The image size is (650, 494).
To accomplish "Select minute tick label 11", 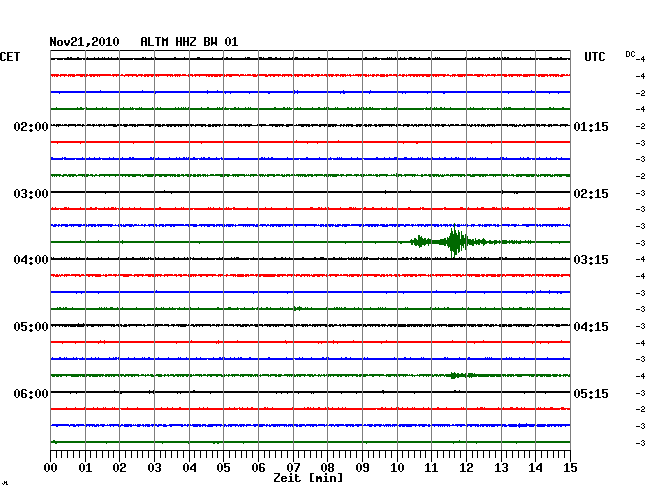I will (431, 468).
